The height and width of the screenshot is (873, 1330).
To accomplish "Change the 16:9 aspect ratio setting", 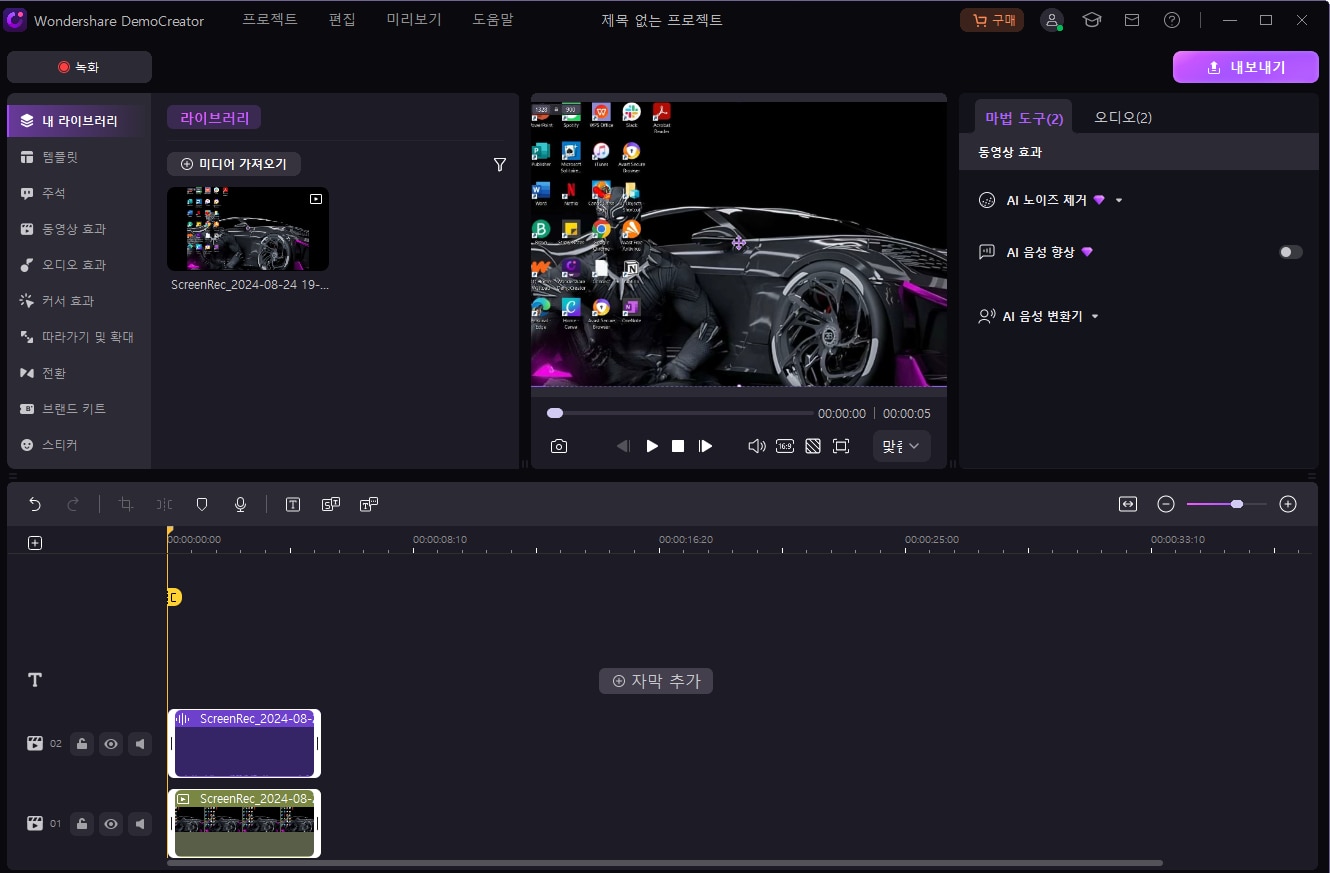I will [x=785, y=446].
